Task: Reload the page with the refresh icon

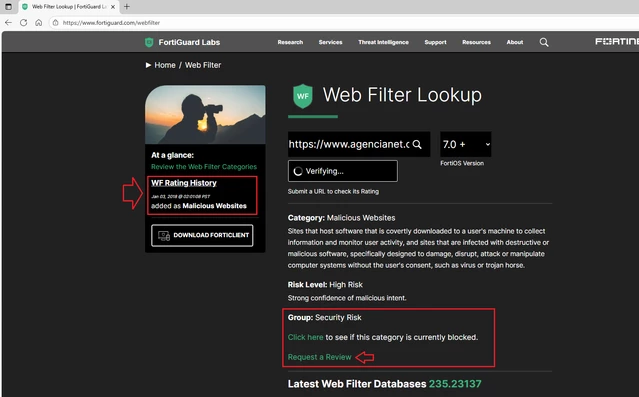Action: [x=24, y=22]
